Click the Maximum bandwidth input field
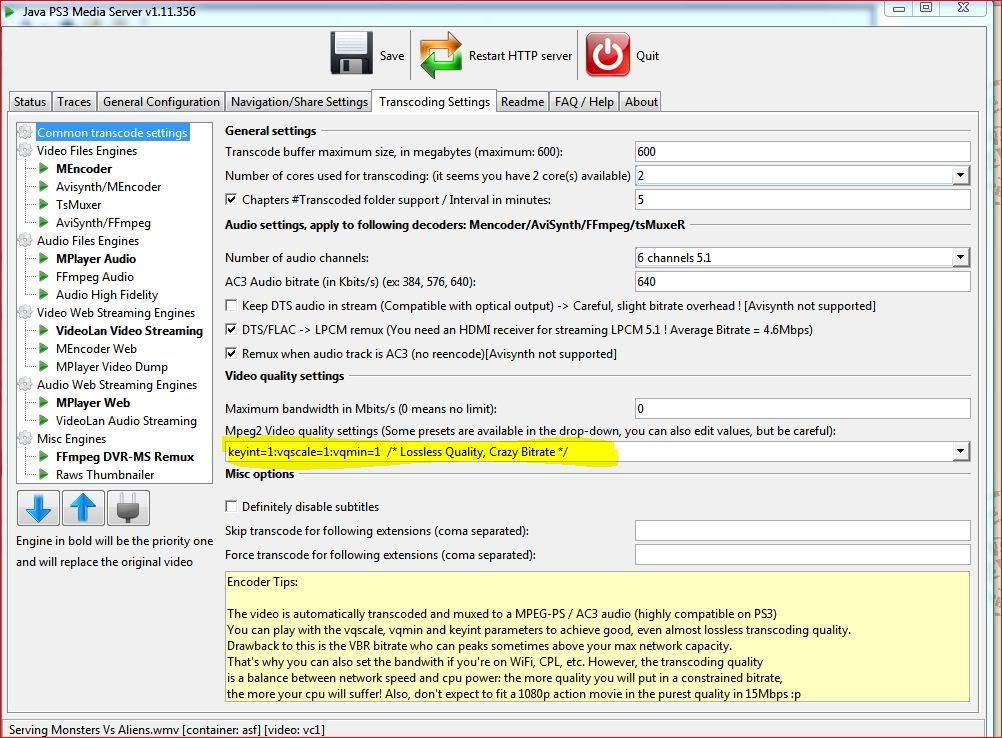Screen dimensions: 1002x738 (802, 408)
